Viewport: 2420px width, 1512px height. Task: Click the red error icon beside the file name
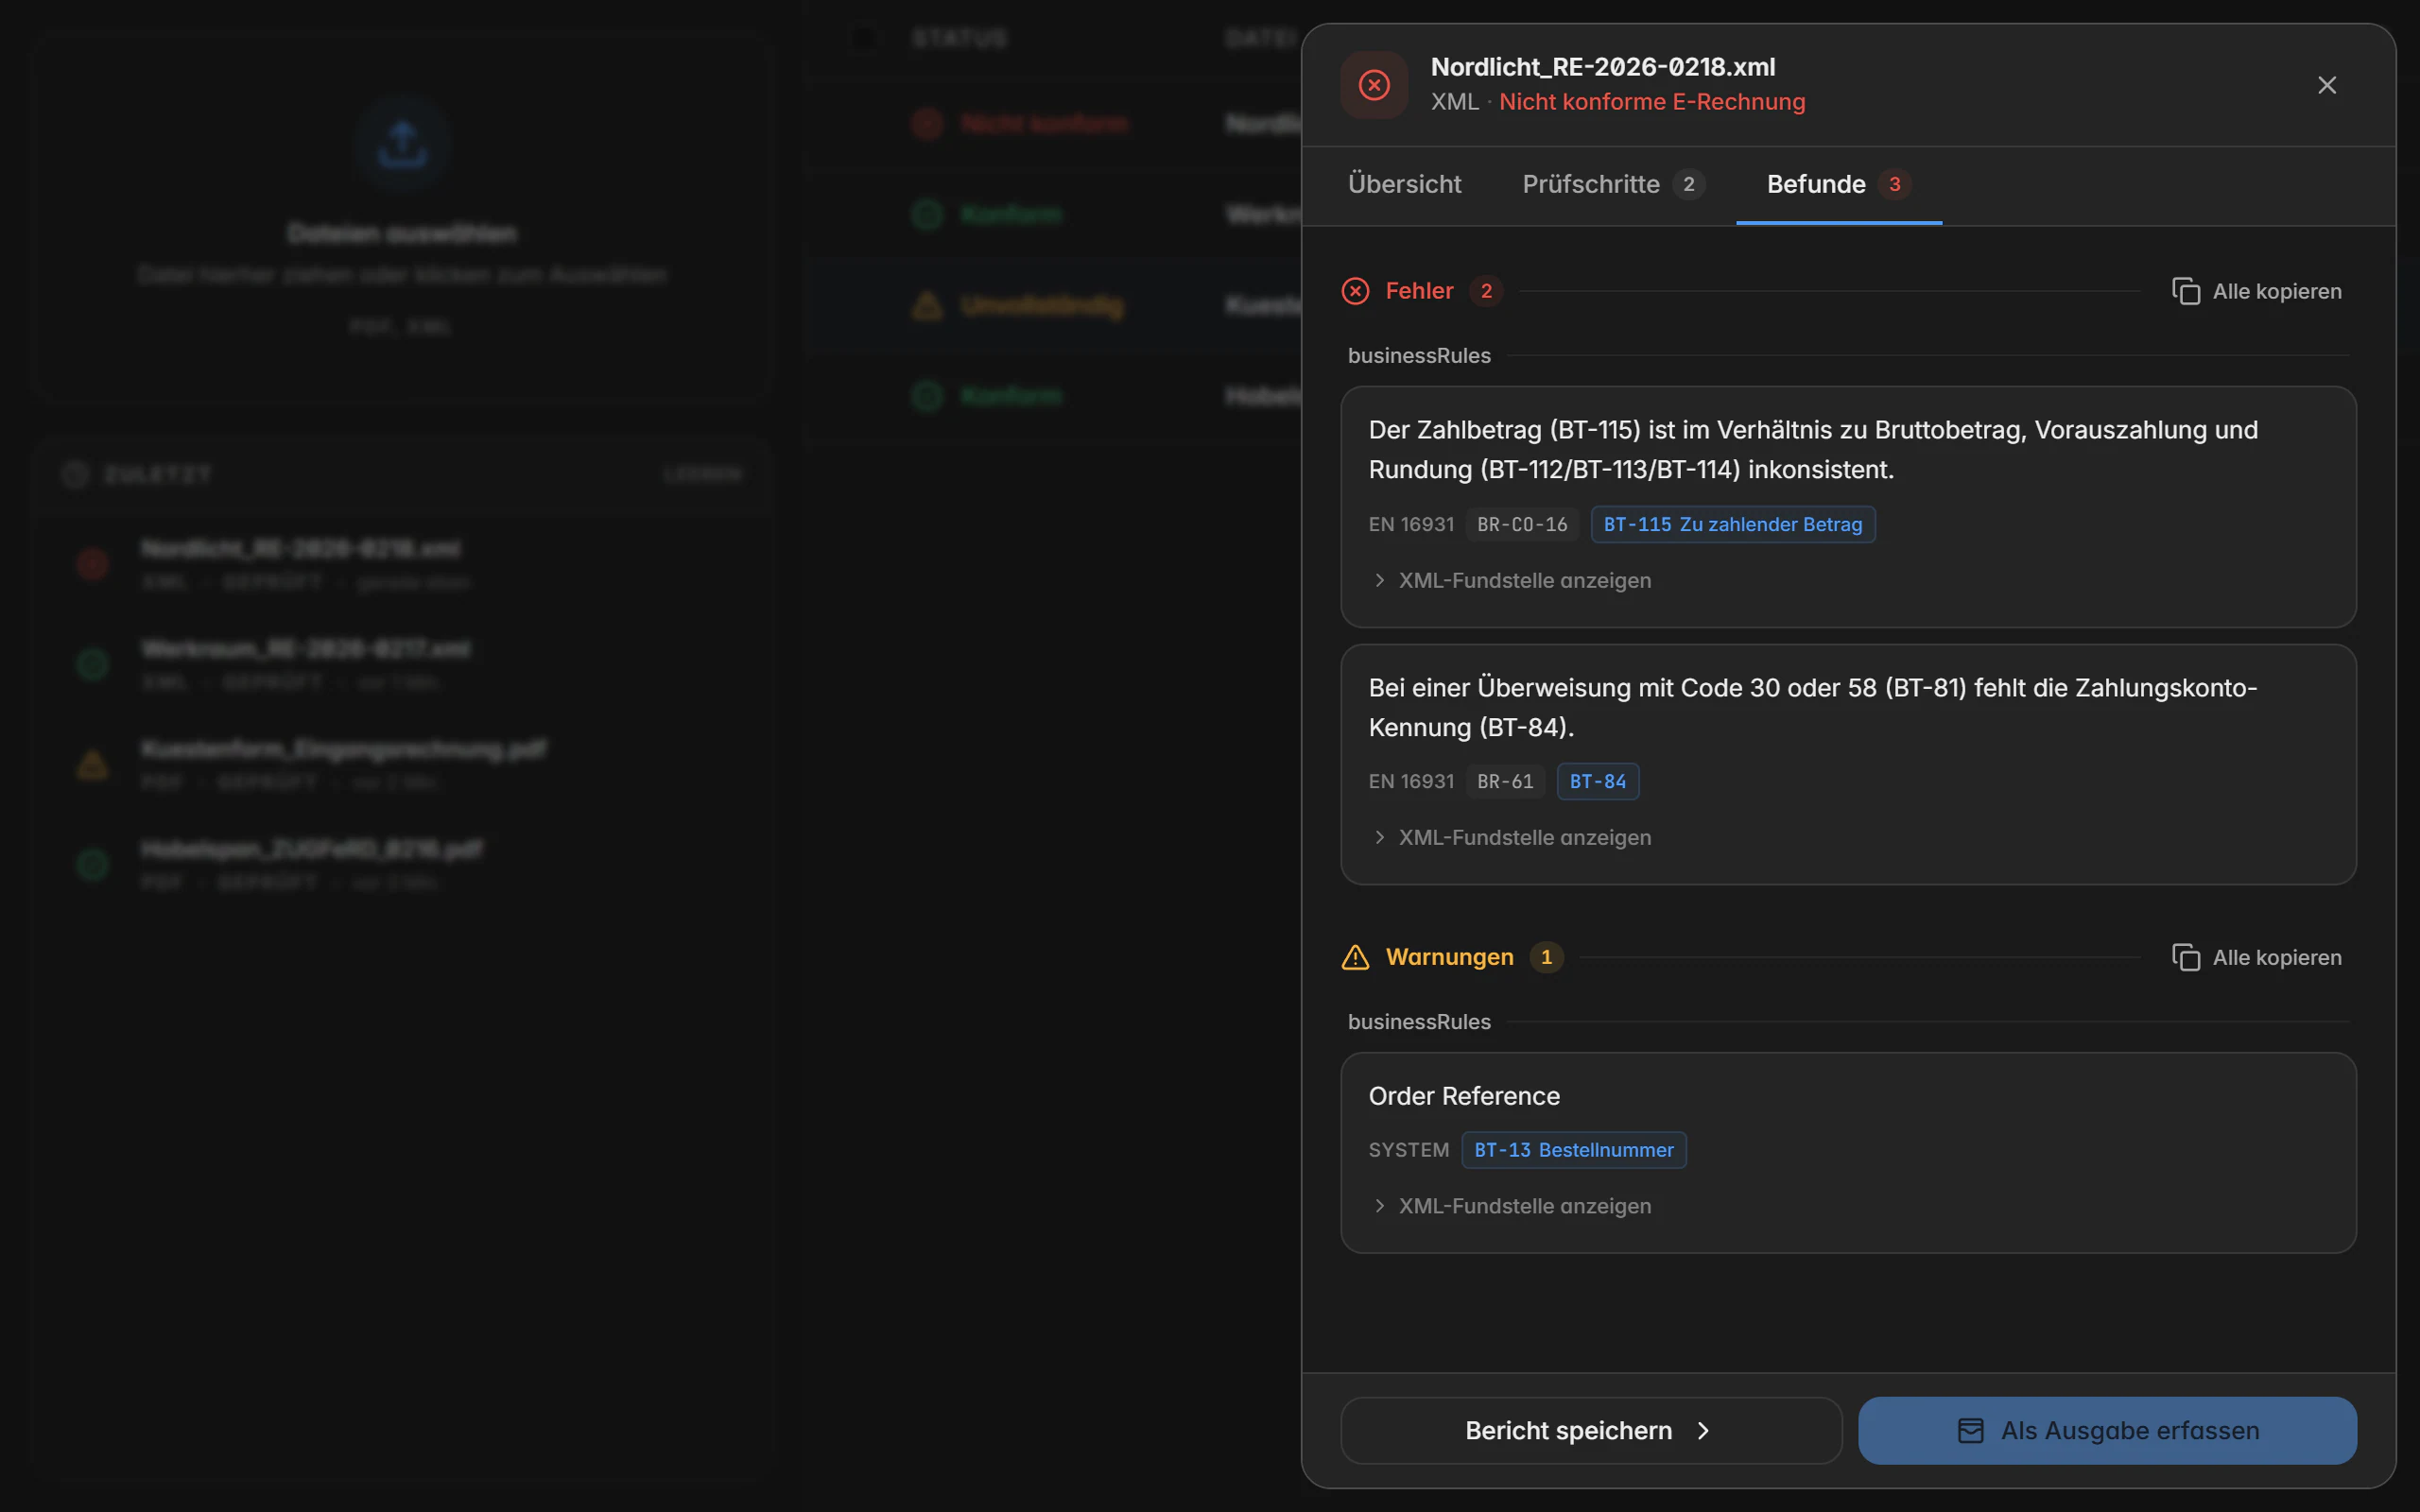[x=1374, y=85]
